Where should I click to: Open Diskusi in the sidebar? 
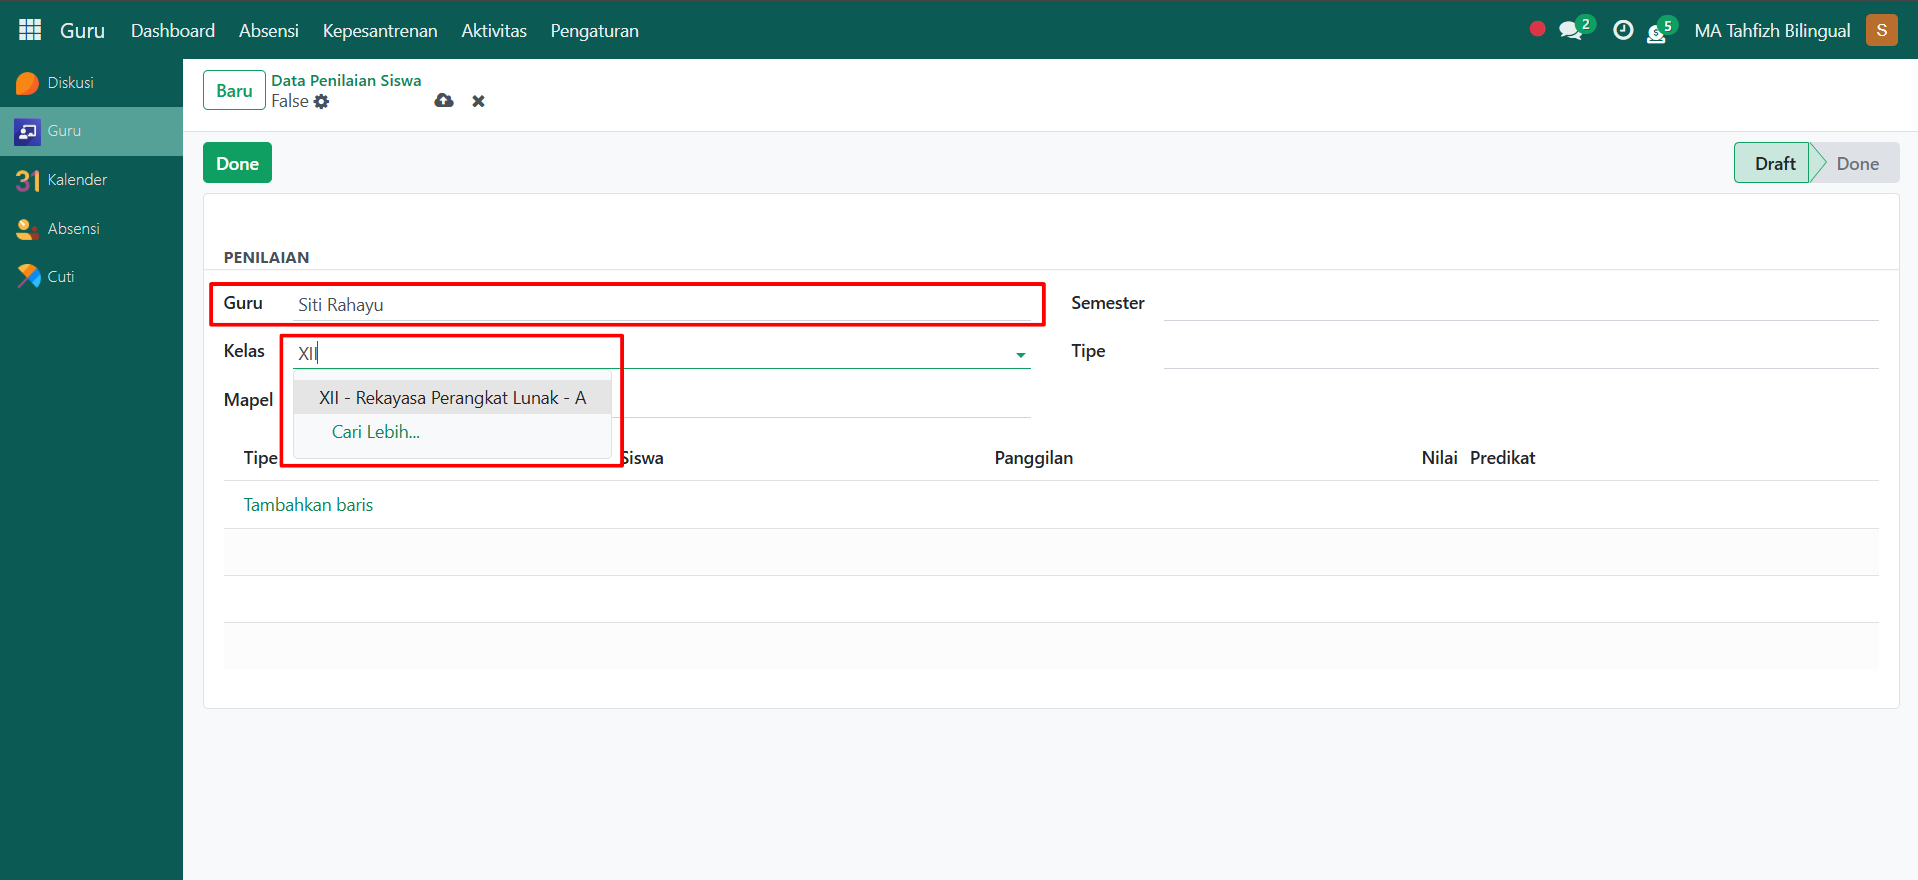tap(70, 83)
